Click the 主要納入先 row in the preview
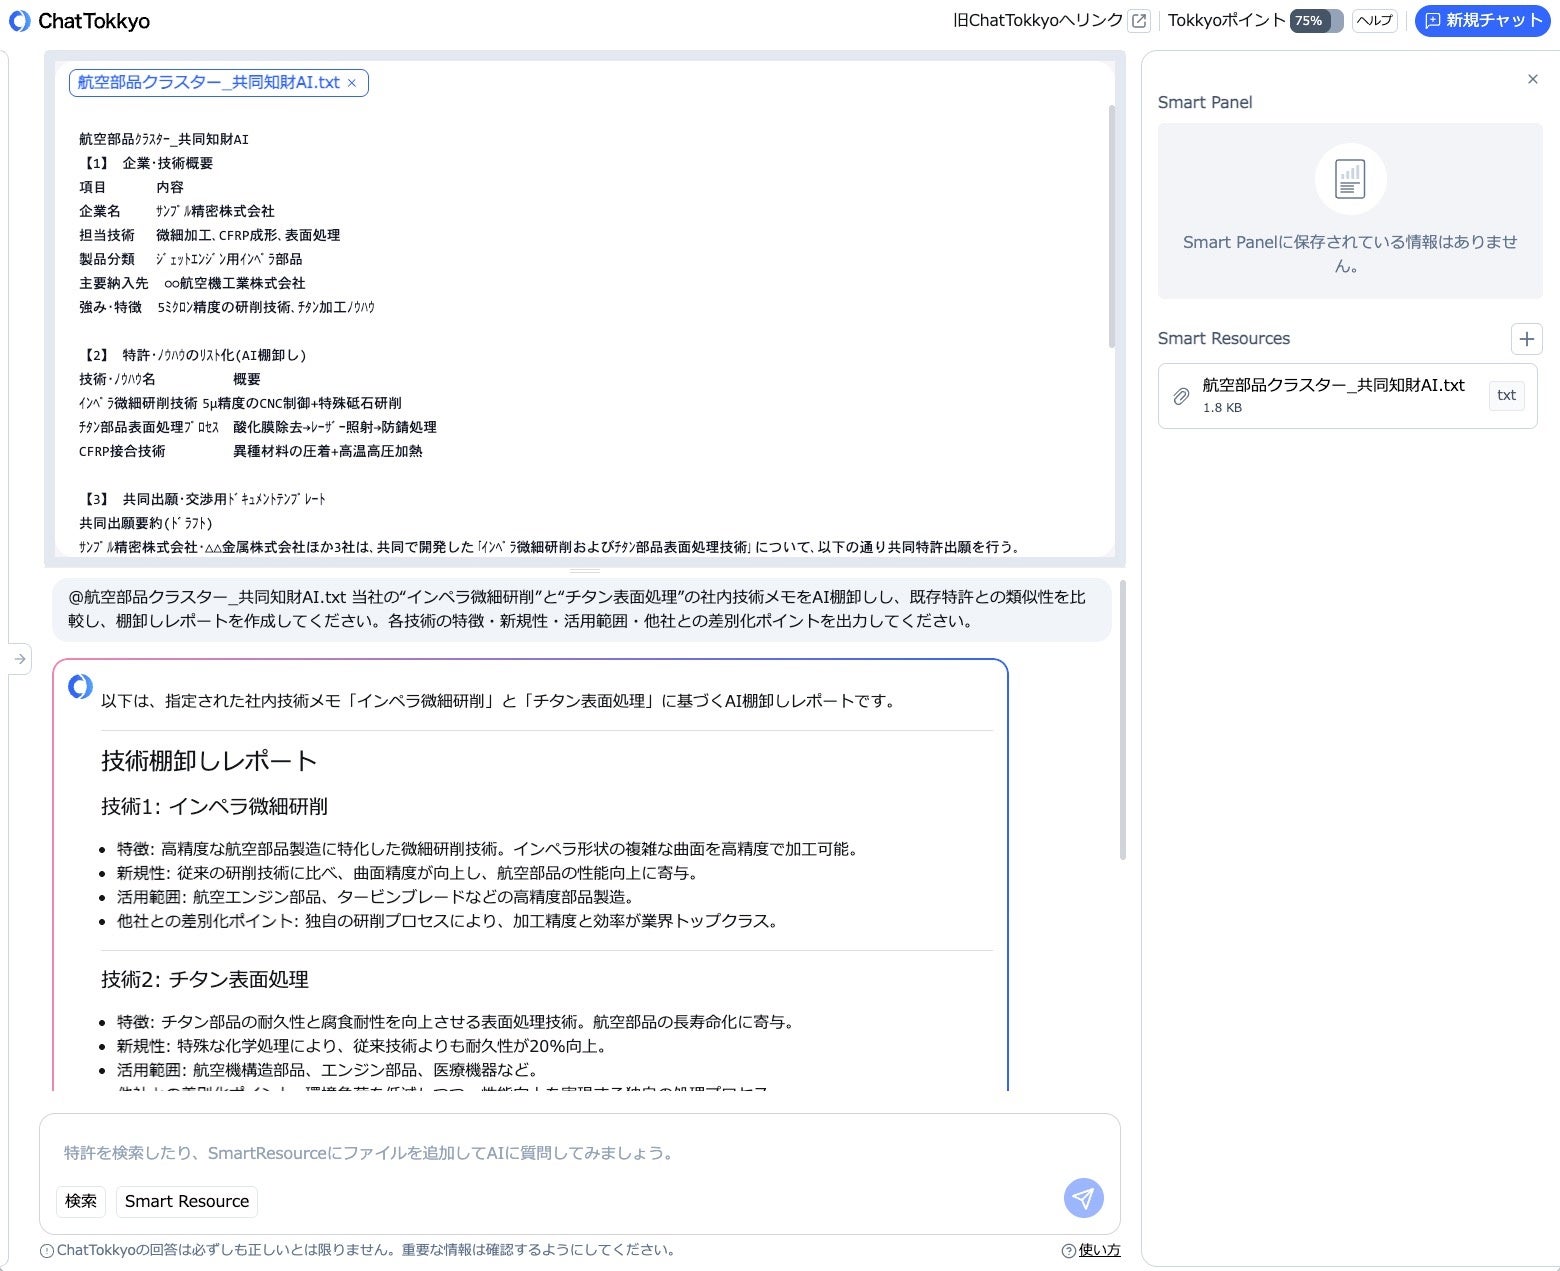 click(192, 283)
